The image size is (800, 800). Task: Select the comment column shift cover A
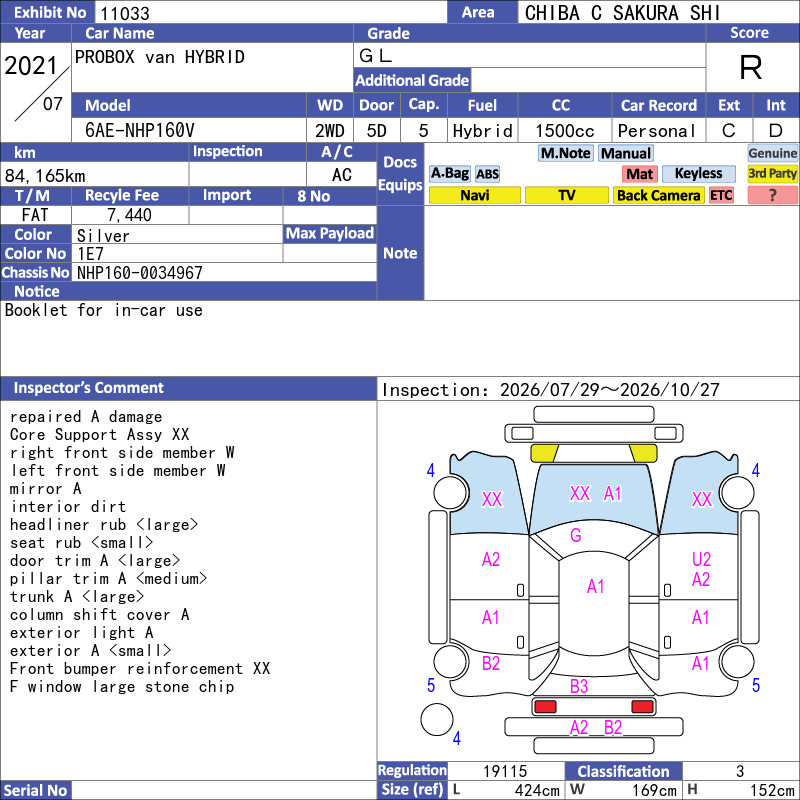(99, 615)
